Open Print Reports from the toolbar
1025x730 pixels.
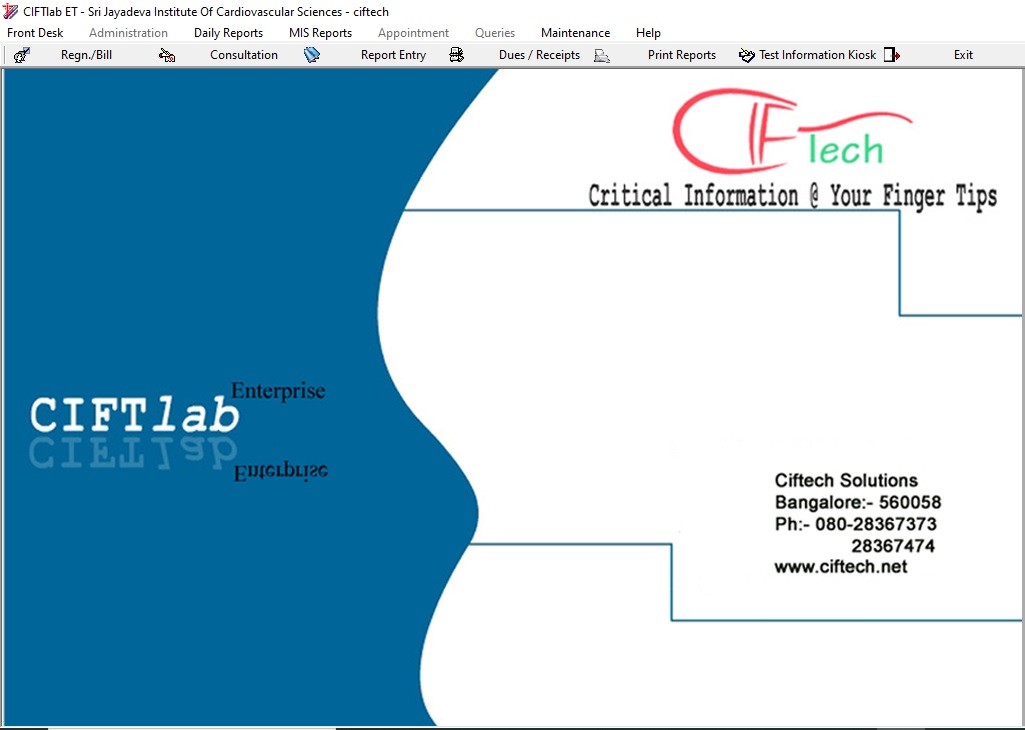(x=682, y=55)
